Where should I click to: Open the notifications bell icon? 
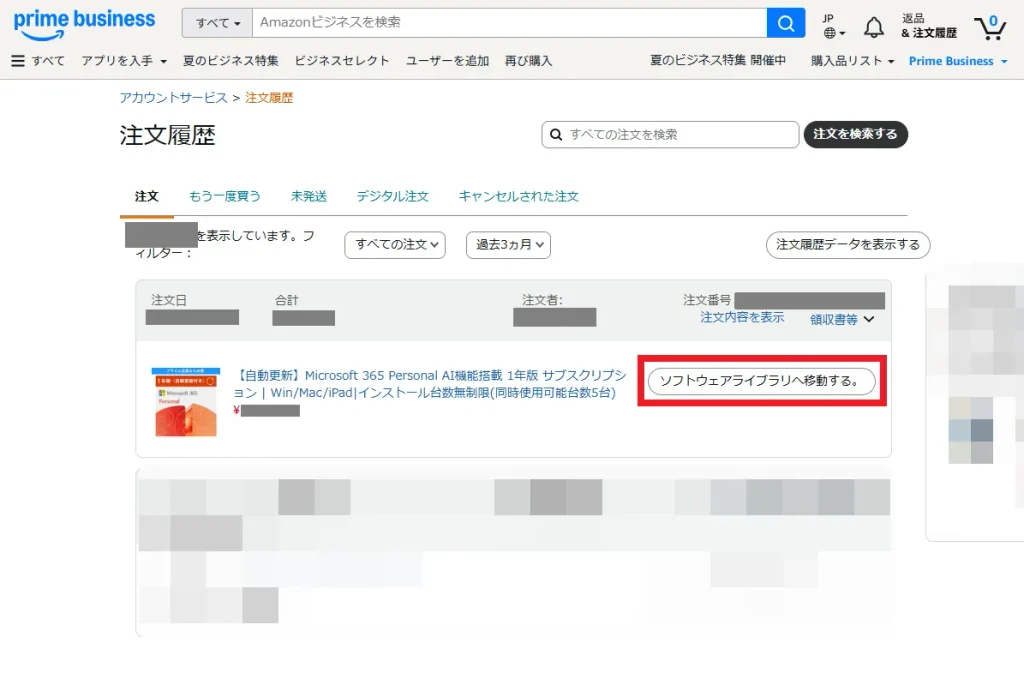(874, 27)
